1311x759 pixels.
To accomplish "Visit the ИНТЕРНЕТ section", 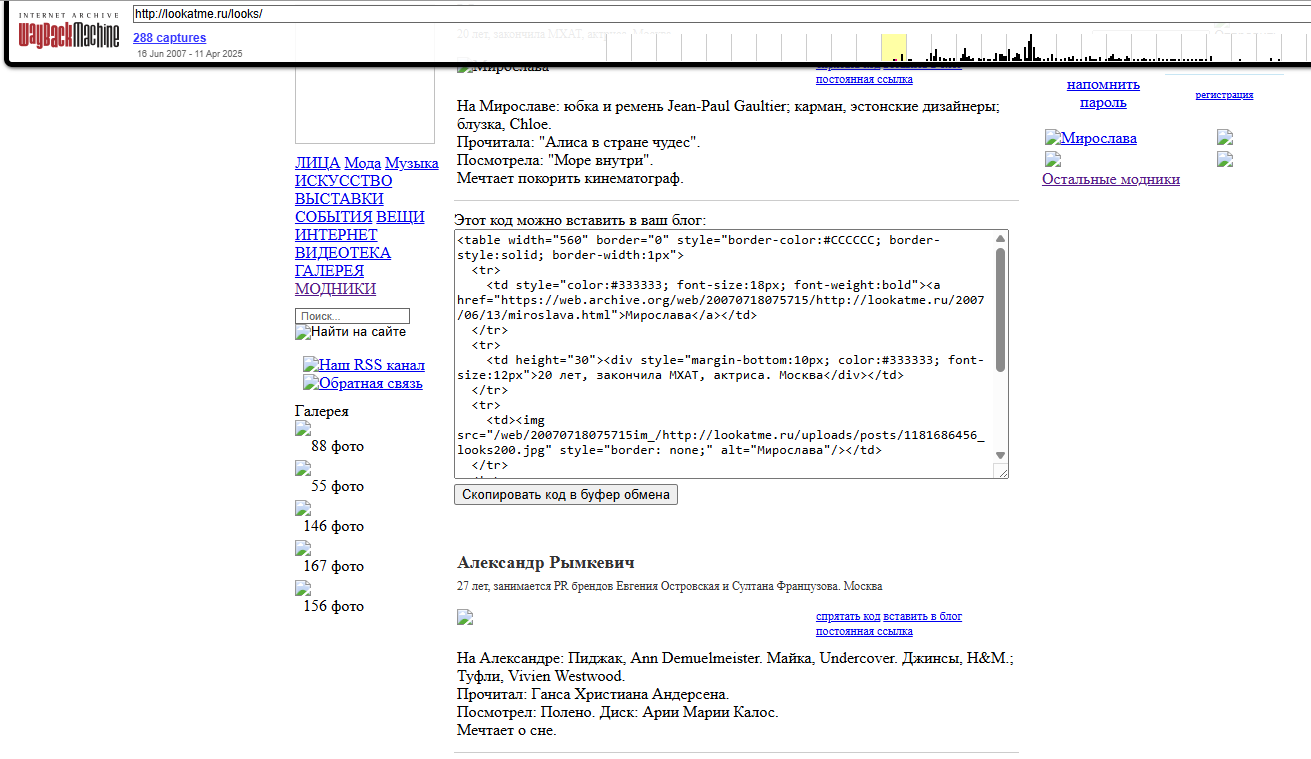I will pyautogui.click(x=336, y=235).
